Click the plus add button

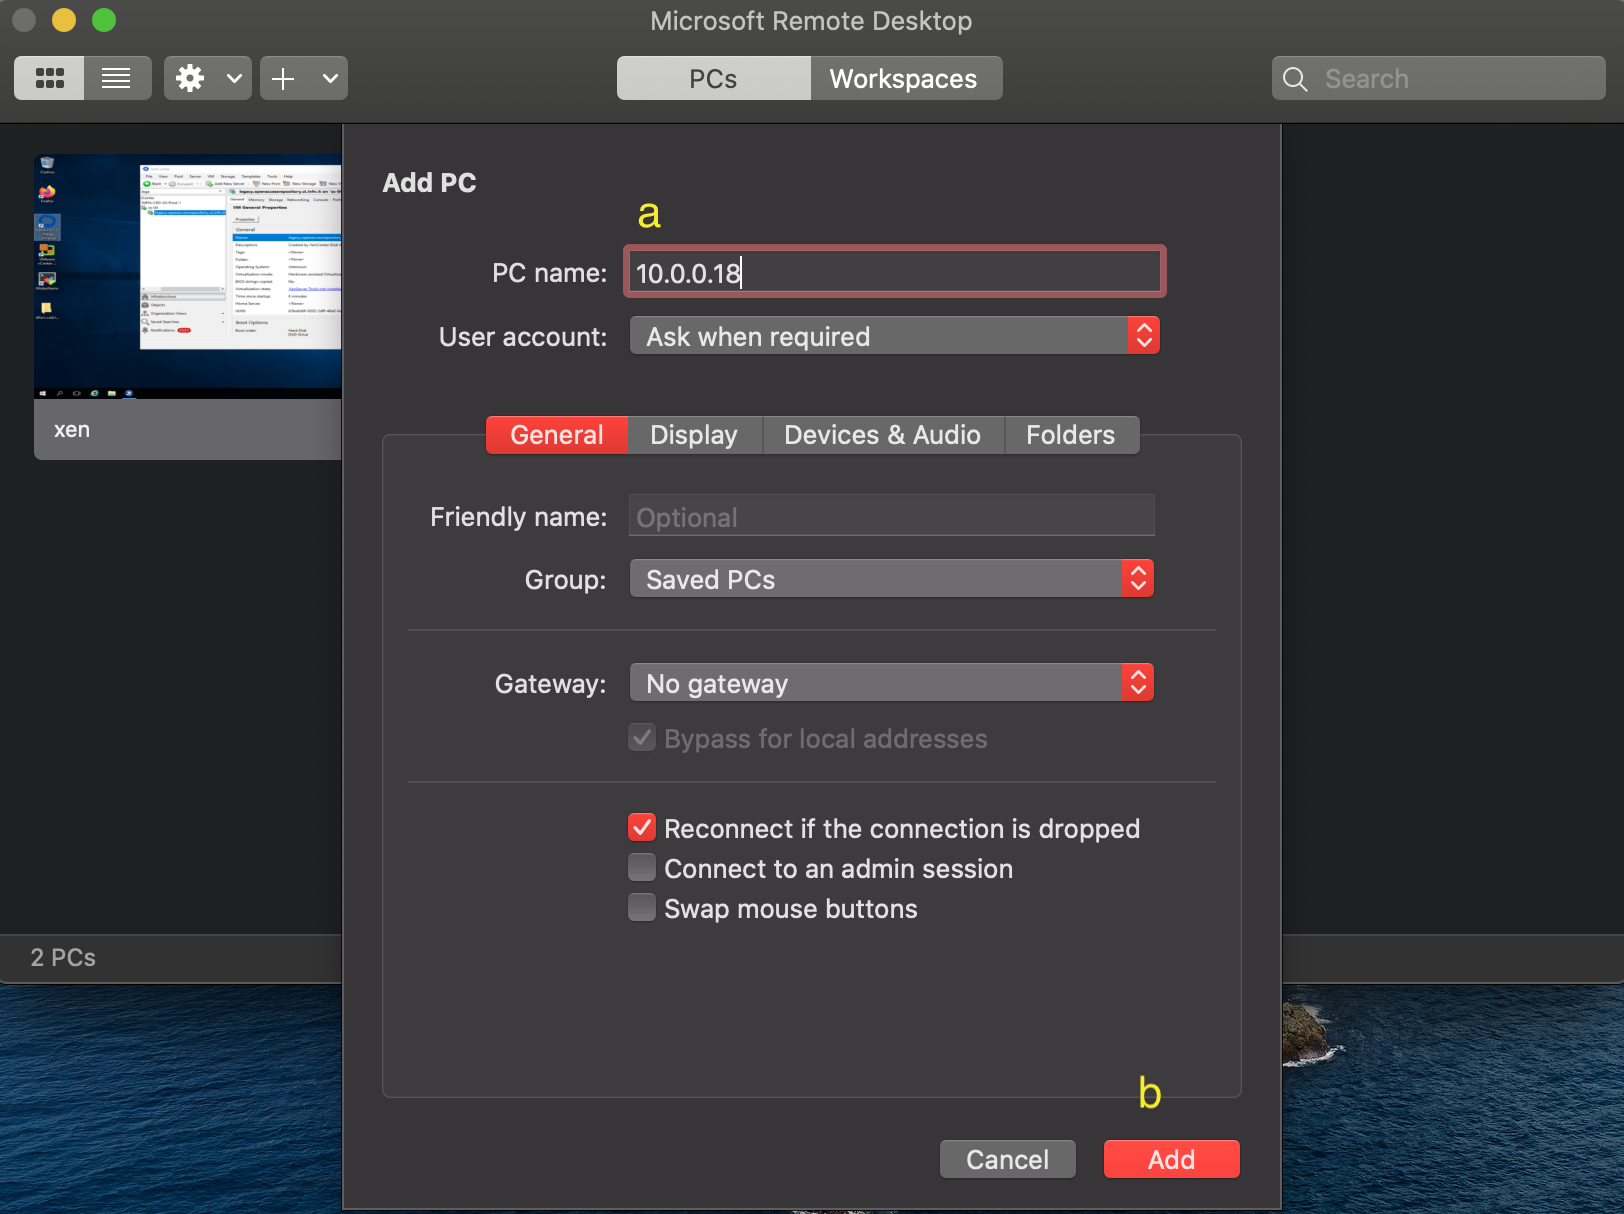(283, 78)
